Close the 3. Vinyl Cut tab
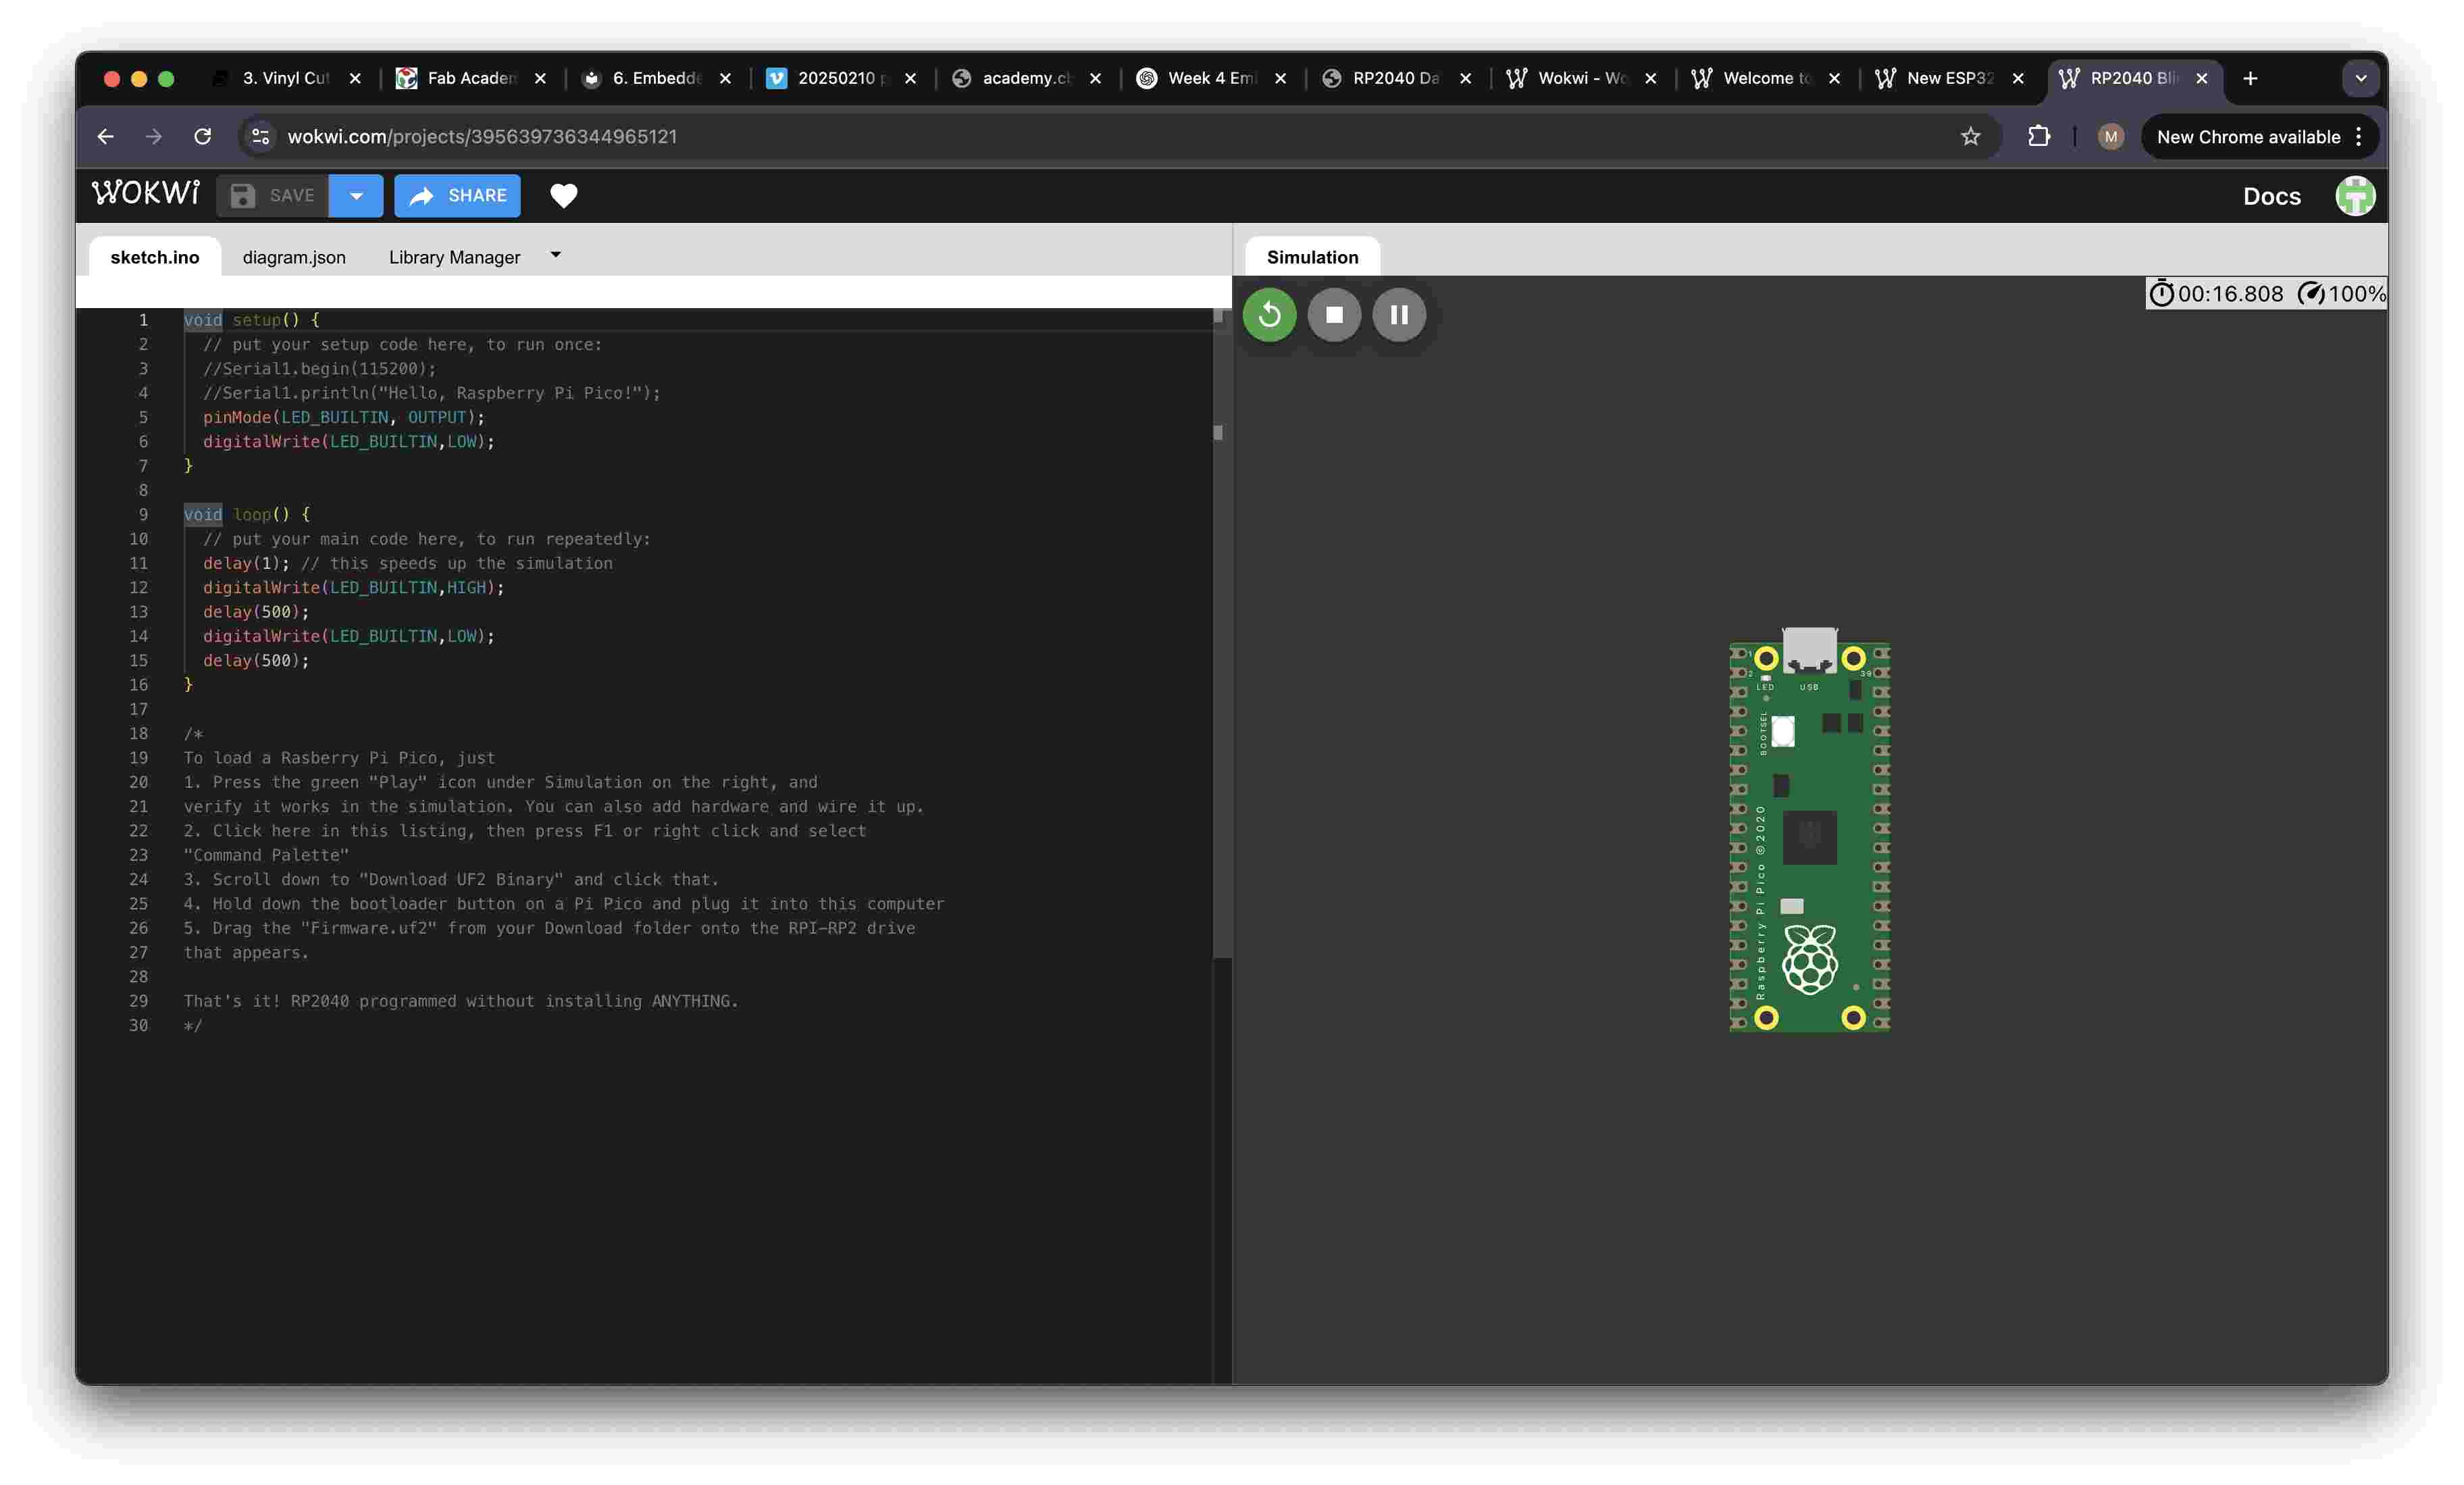The width and height of the screenshot is (2464, 1485). (355, 78)
